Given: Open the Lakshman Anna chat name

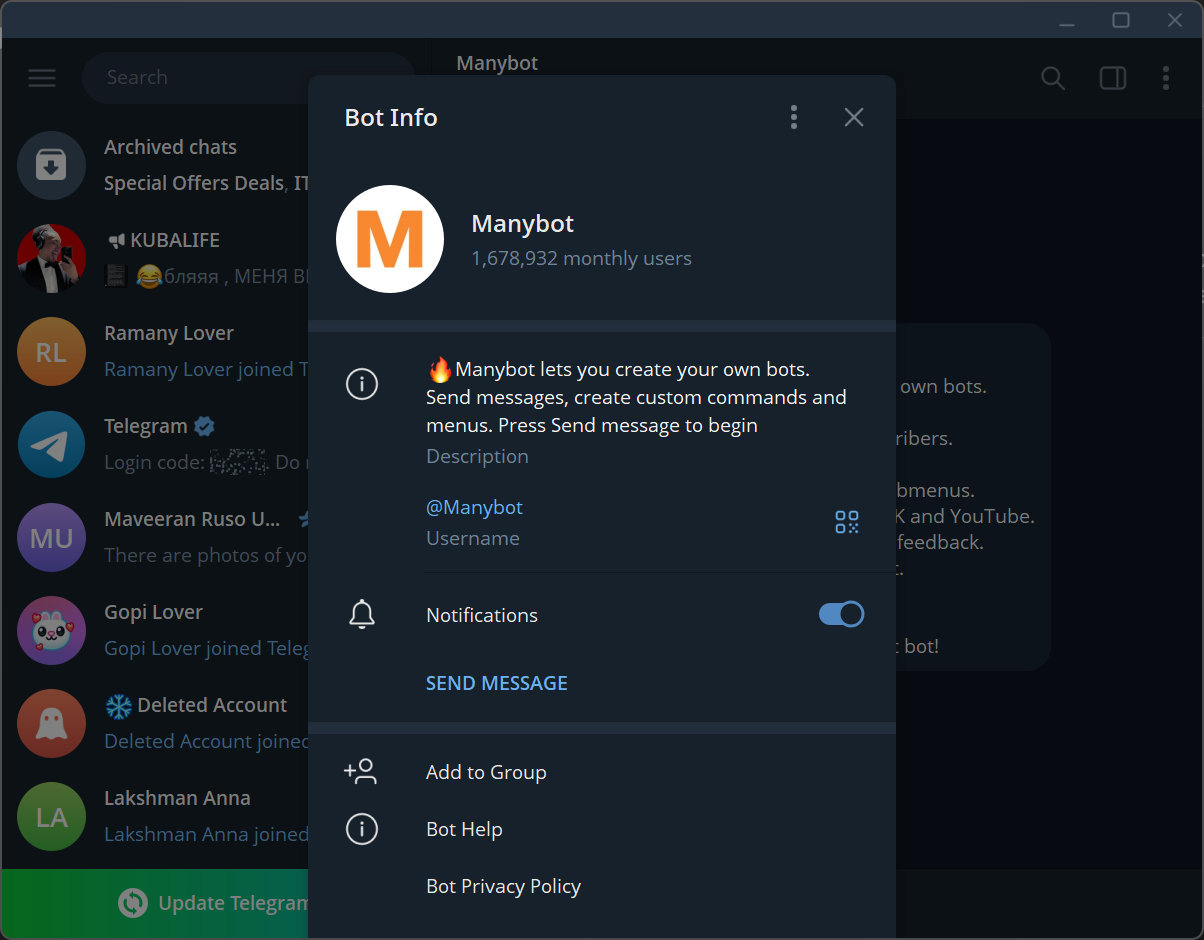Looking at the screenshot, I should pos(177,798).
